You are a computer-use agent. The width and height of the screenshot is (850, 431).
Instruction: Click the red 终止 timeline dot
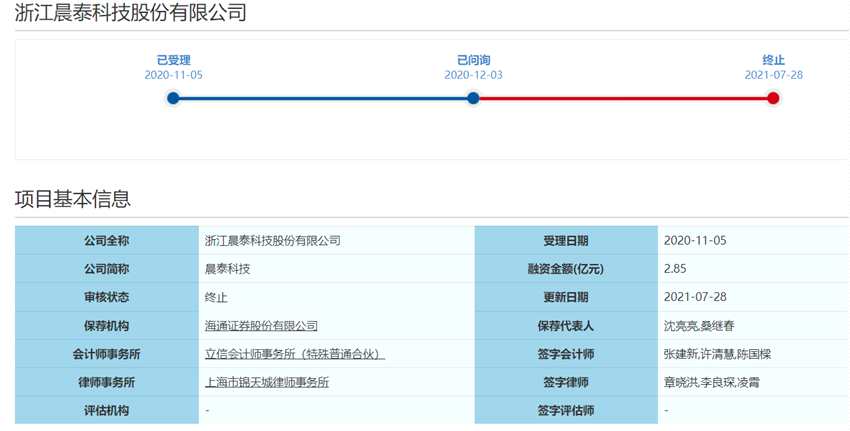[x=774, y=98]
